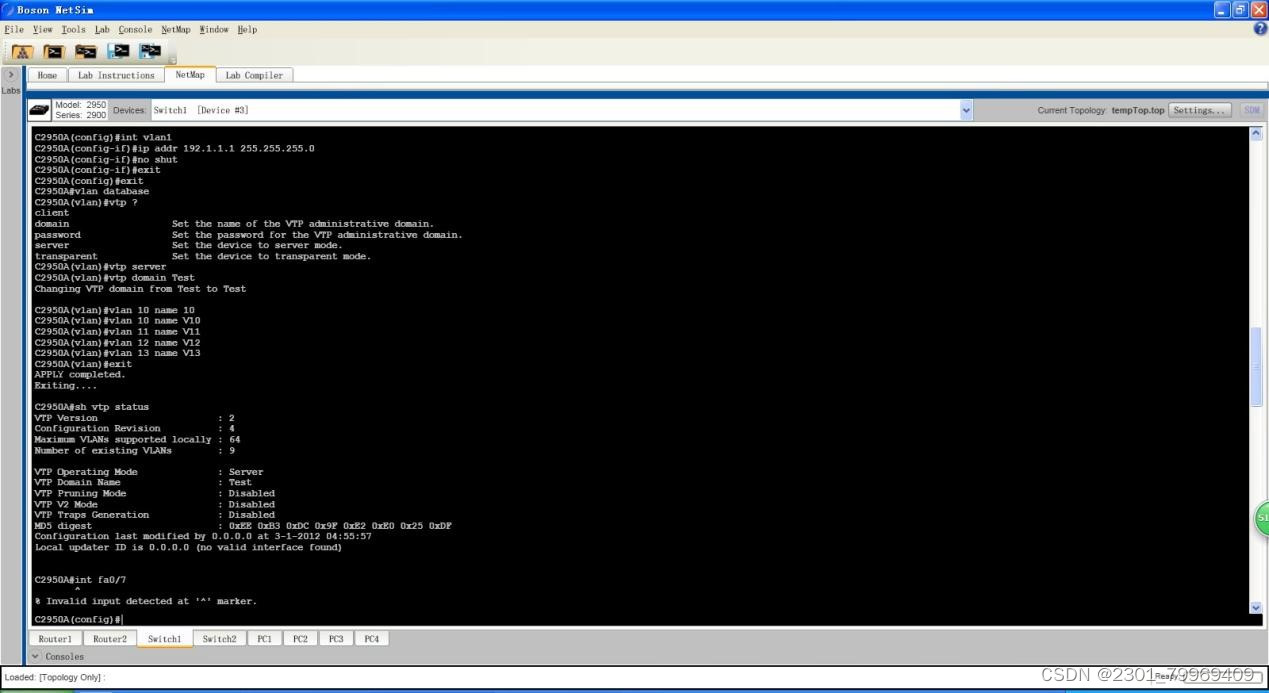
Task: Open the Console menu
Action: [x=134, y=29]
